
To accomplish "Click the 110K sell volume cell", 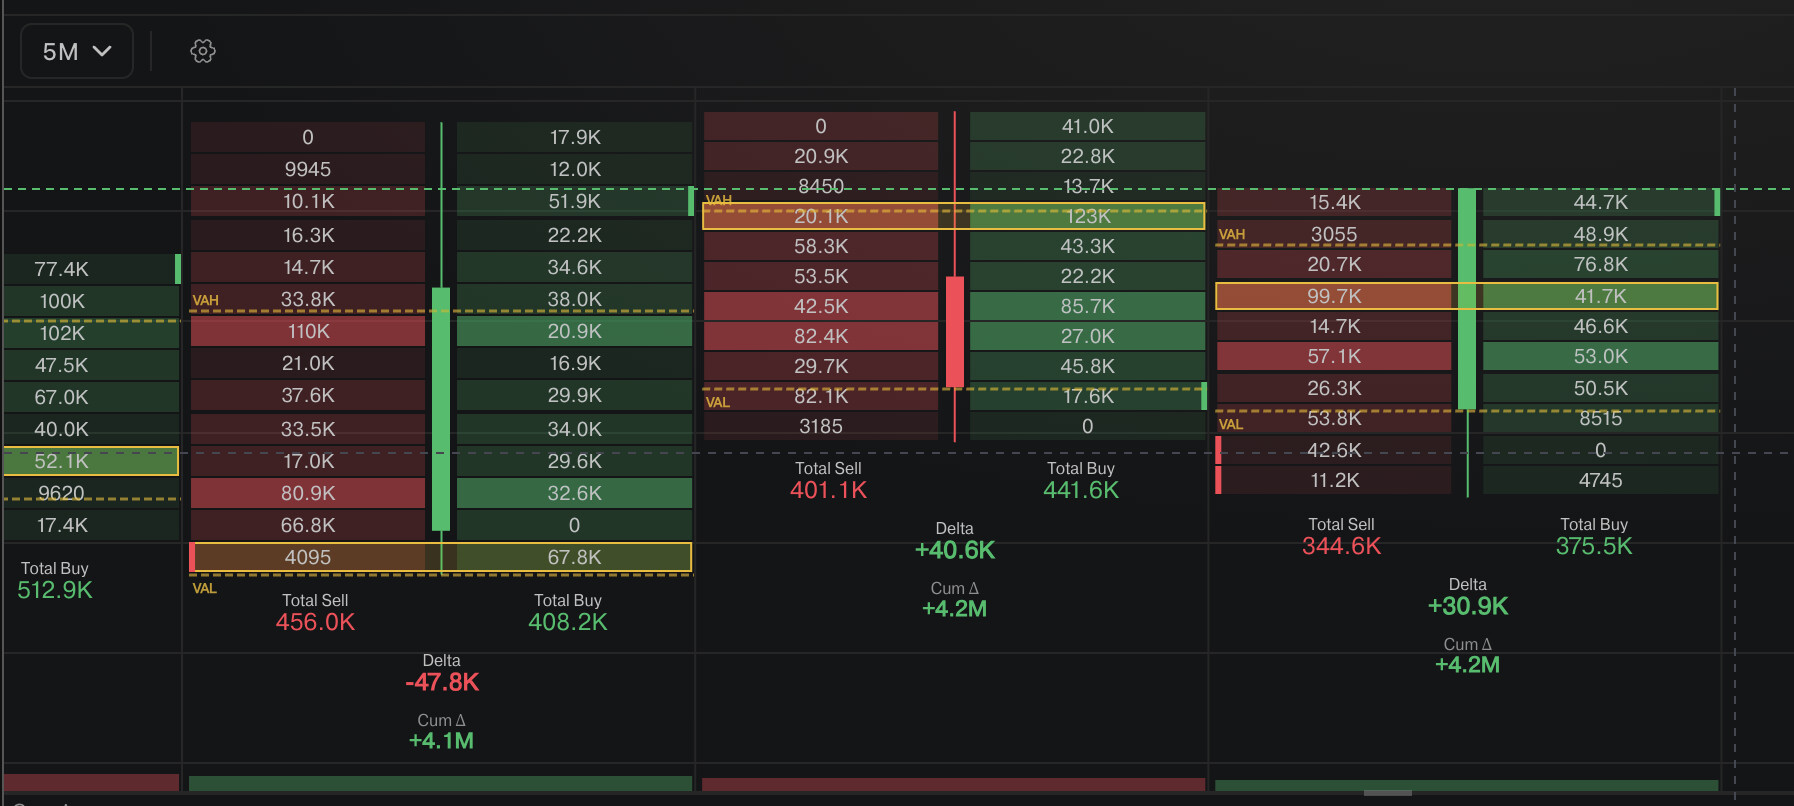I will [x=308, y=331].
